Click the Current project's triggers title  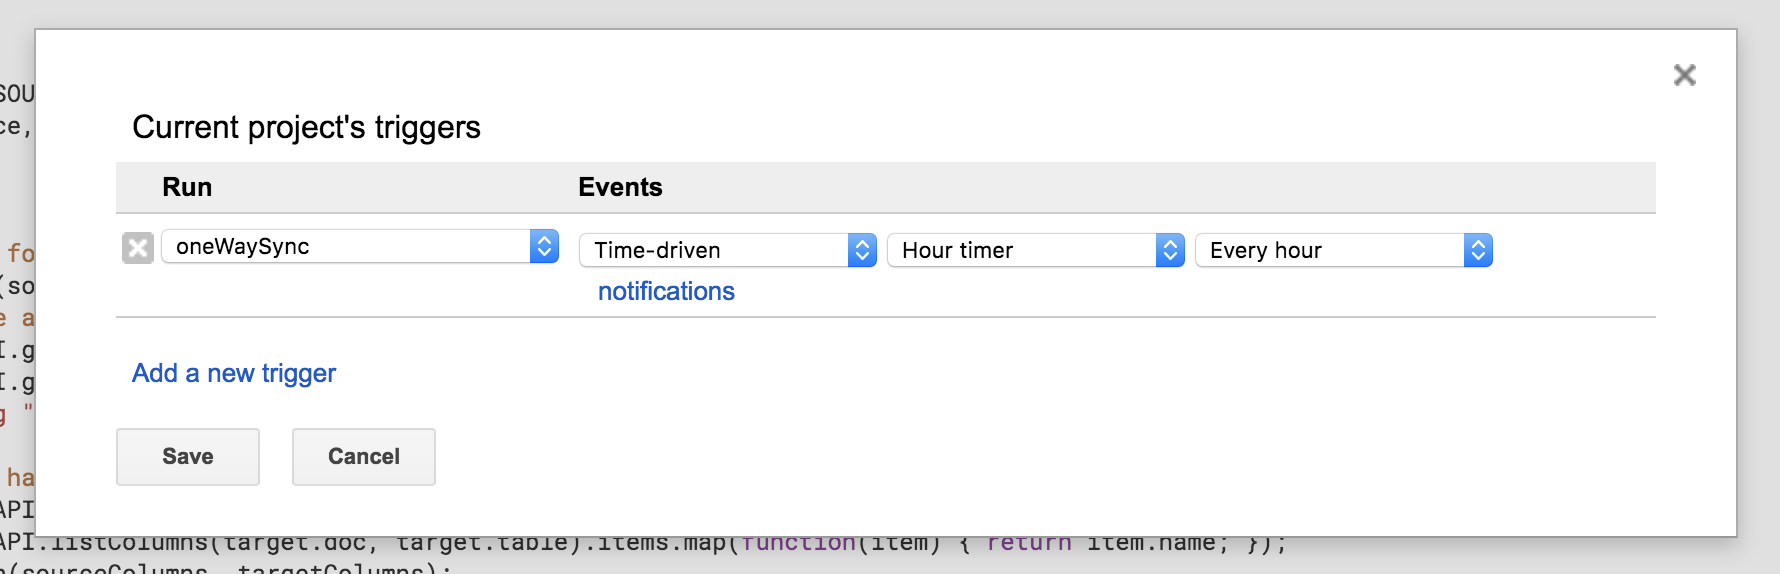click(306, 127)
